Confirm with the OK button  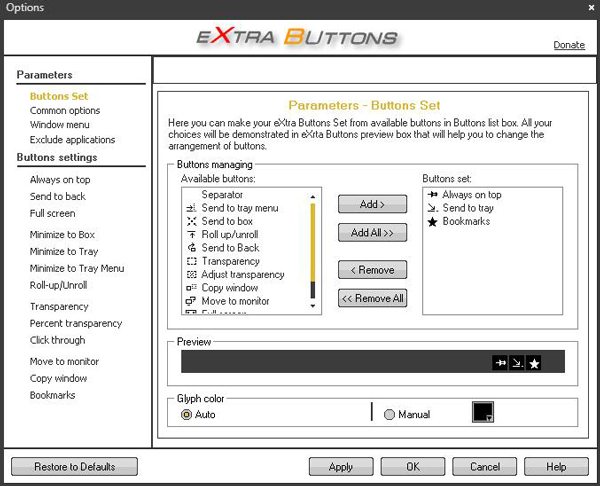pyautogui.click(x=413, y=466)
